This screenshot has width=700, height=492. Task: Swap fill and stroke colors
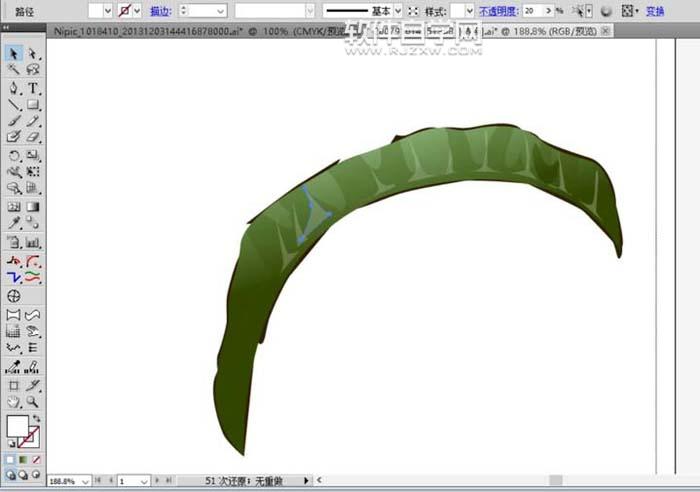click(x=37, y=418)
